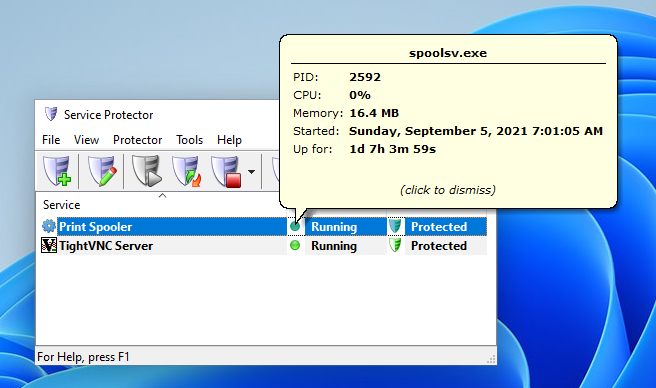The image size is (656, 388).
Task: Click the status bar help text
Action: (x=83, y=357)
